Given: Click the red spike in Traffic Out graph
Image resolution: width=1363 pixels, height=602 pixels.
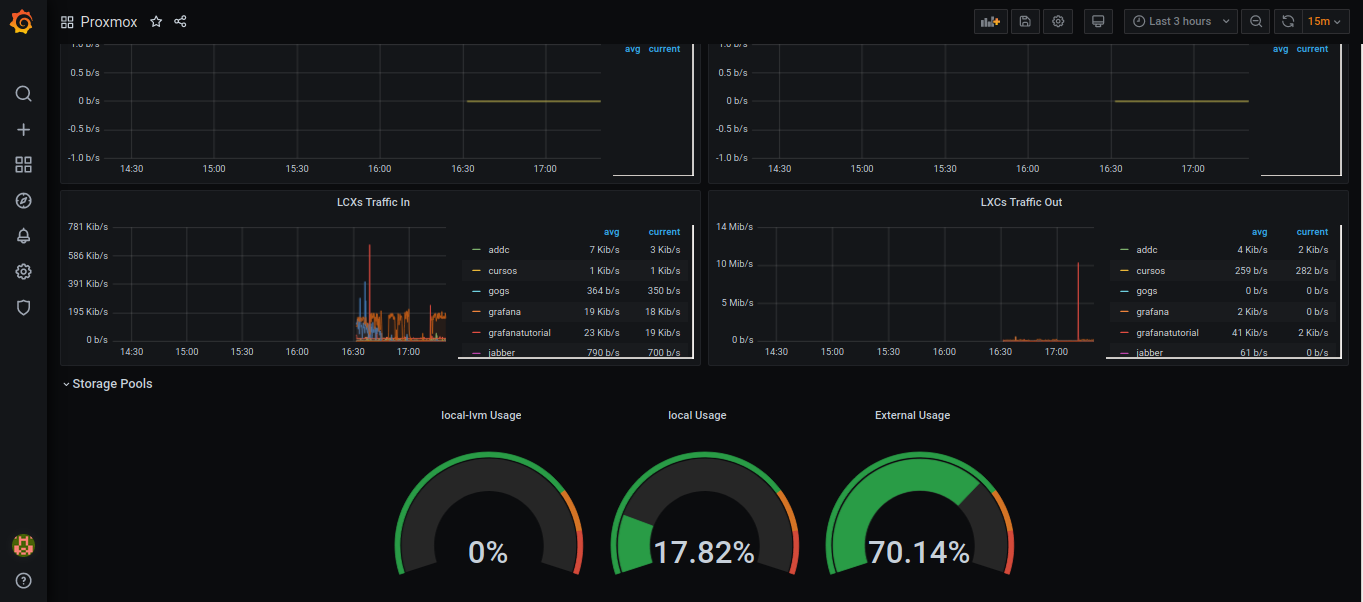Looking at the screenshot, I should 1078,300.
